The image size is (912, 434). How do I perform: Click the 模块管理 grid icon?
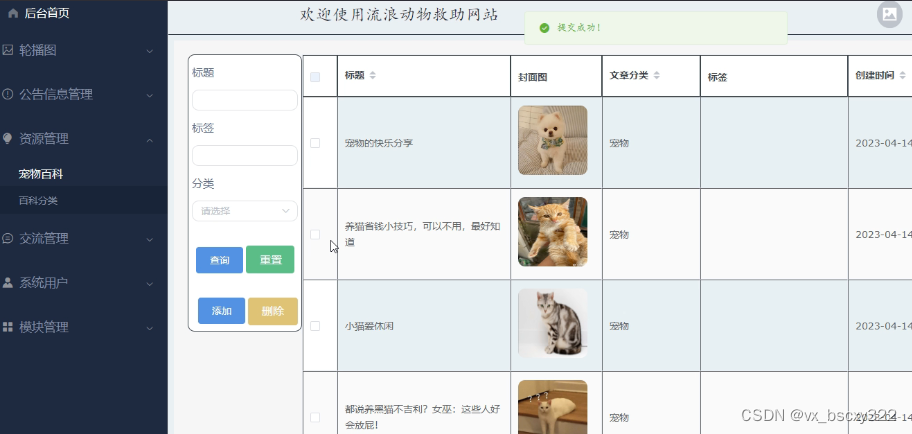8,327
